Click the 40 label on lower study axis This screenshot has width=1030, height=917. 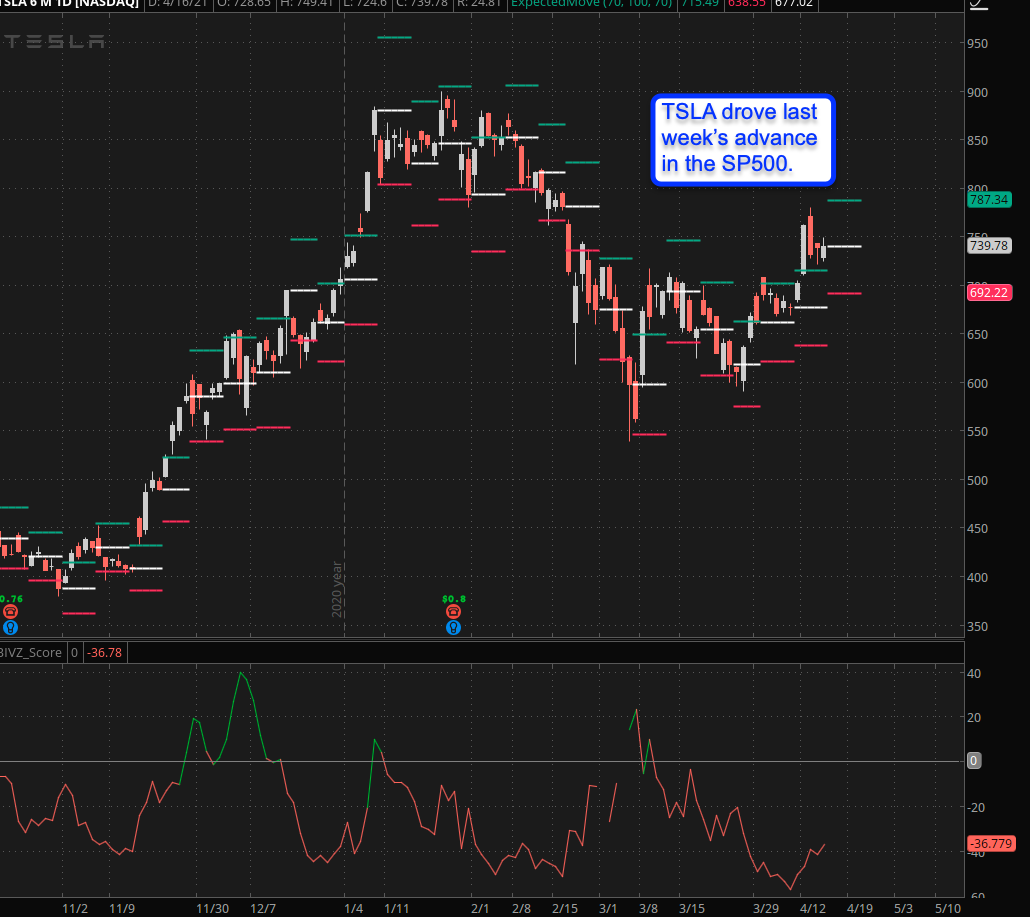(x=974, y=673)
